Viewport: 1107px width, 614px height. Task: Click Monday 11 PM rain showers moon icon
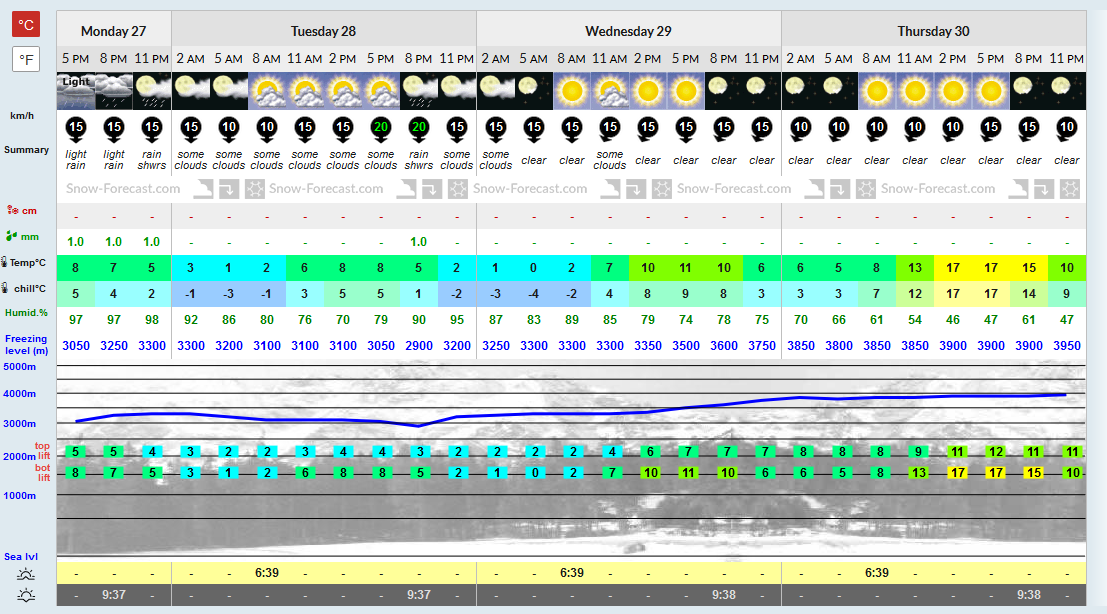coord(152,91)
